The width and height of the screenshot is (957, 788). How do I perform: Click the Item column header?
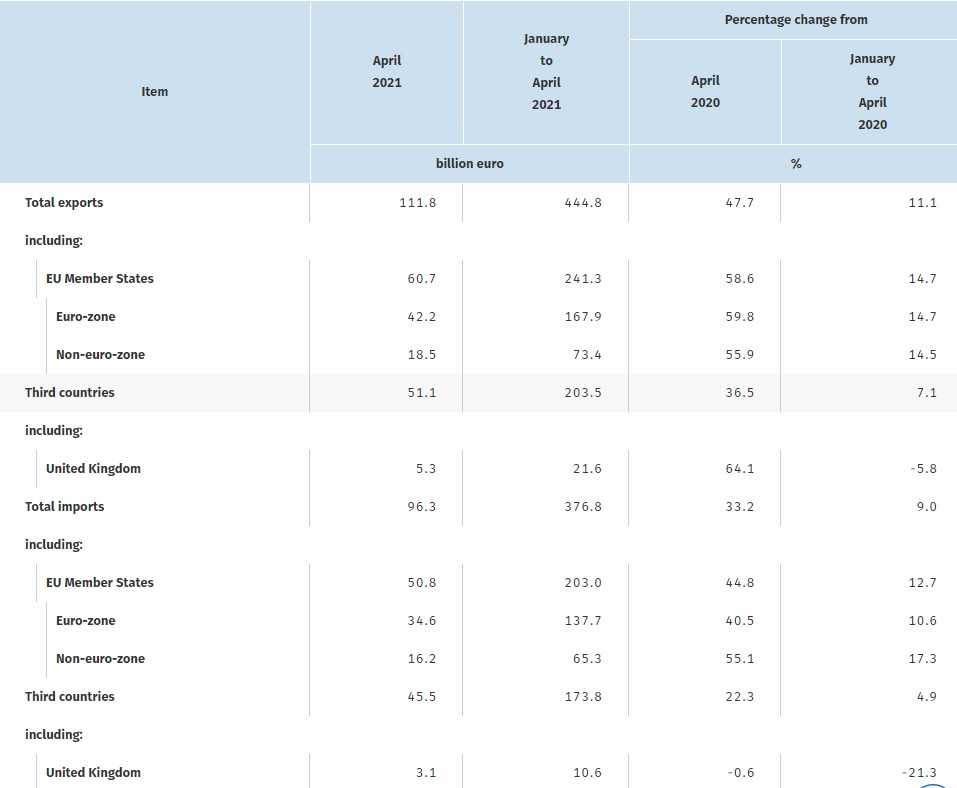[x=155, y=91]
